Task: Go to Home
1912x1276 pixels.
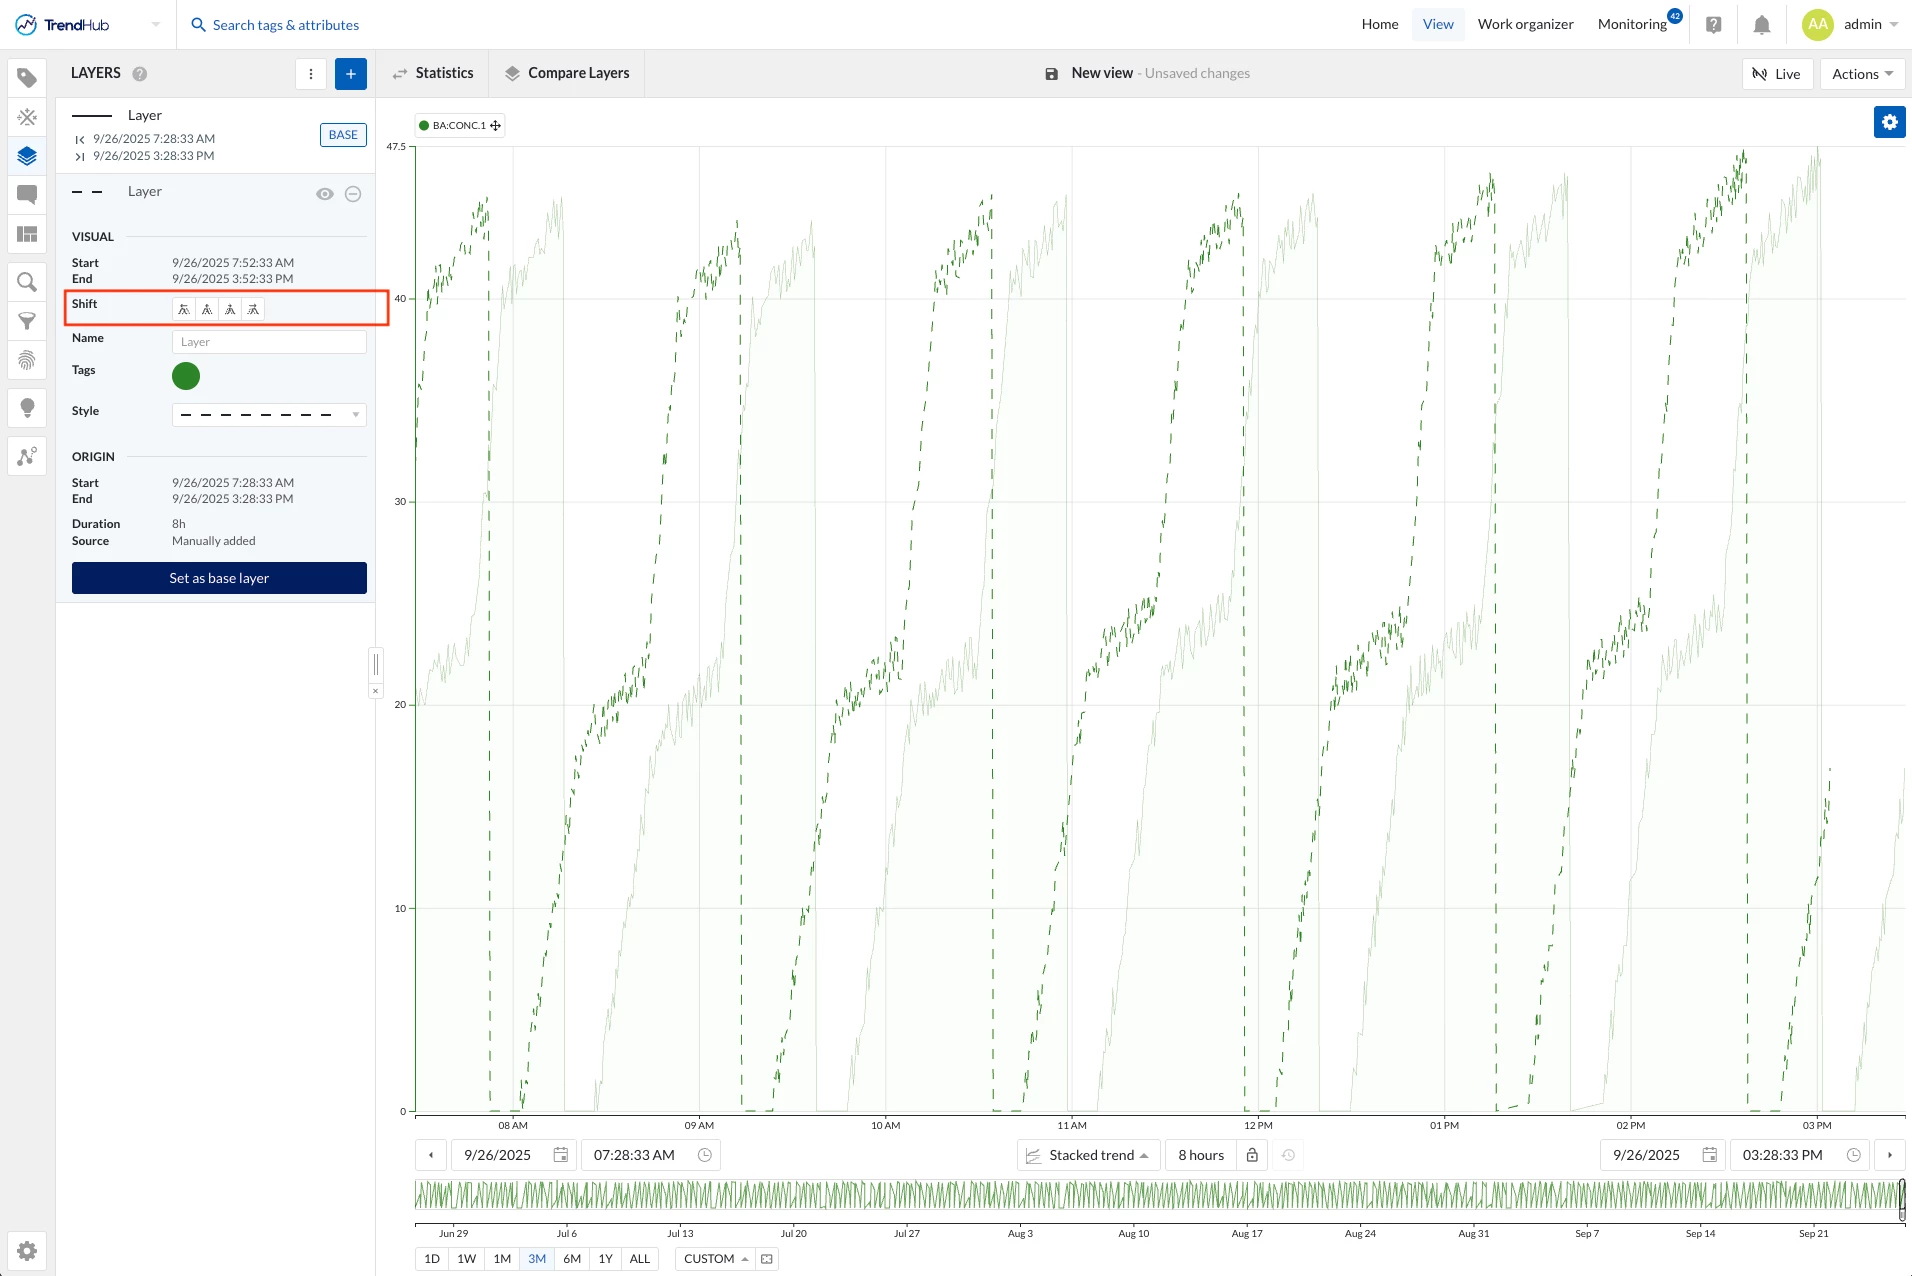Action: point(1380,25)
